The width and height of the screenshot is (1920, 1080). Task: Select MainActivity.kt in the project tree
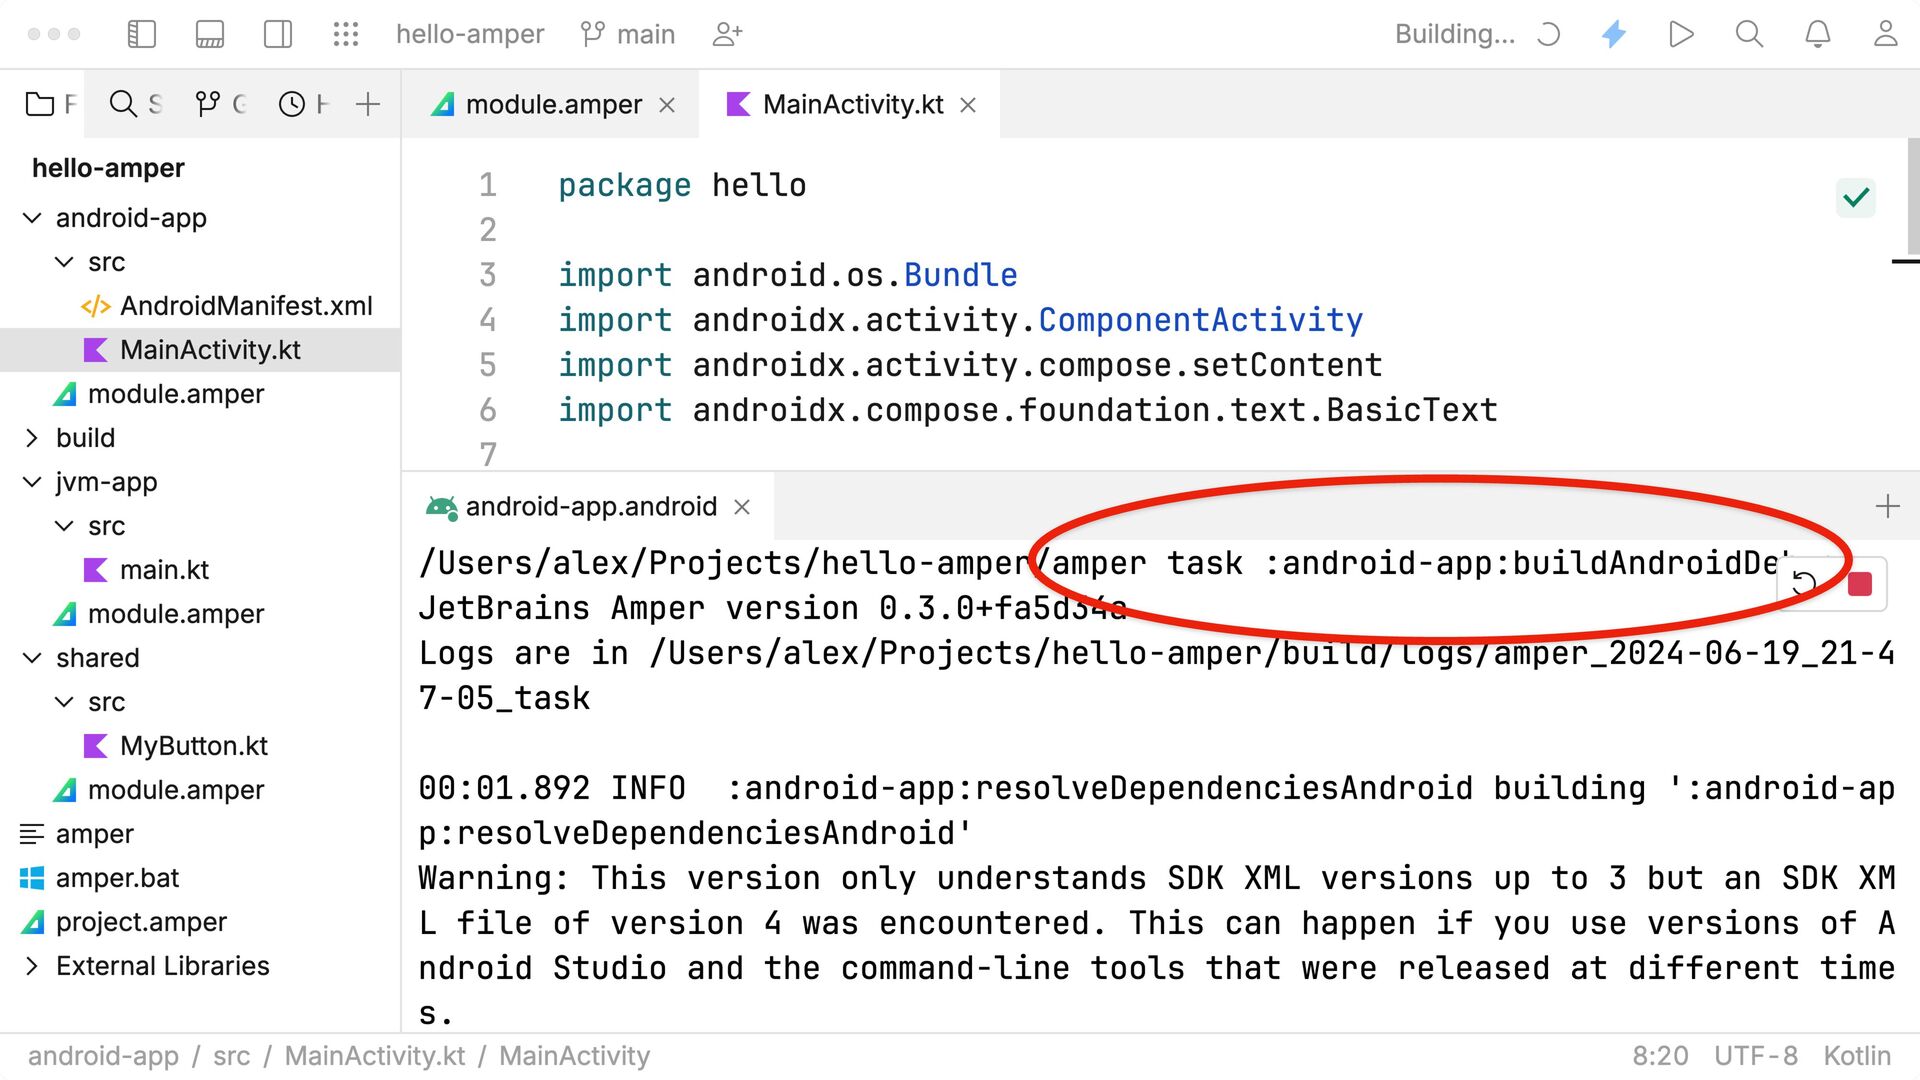point(200,350)
